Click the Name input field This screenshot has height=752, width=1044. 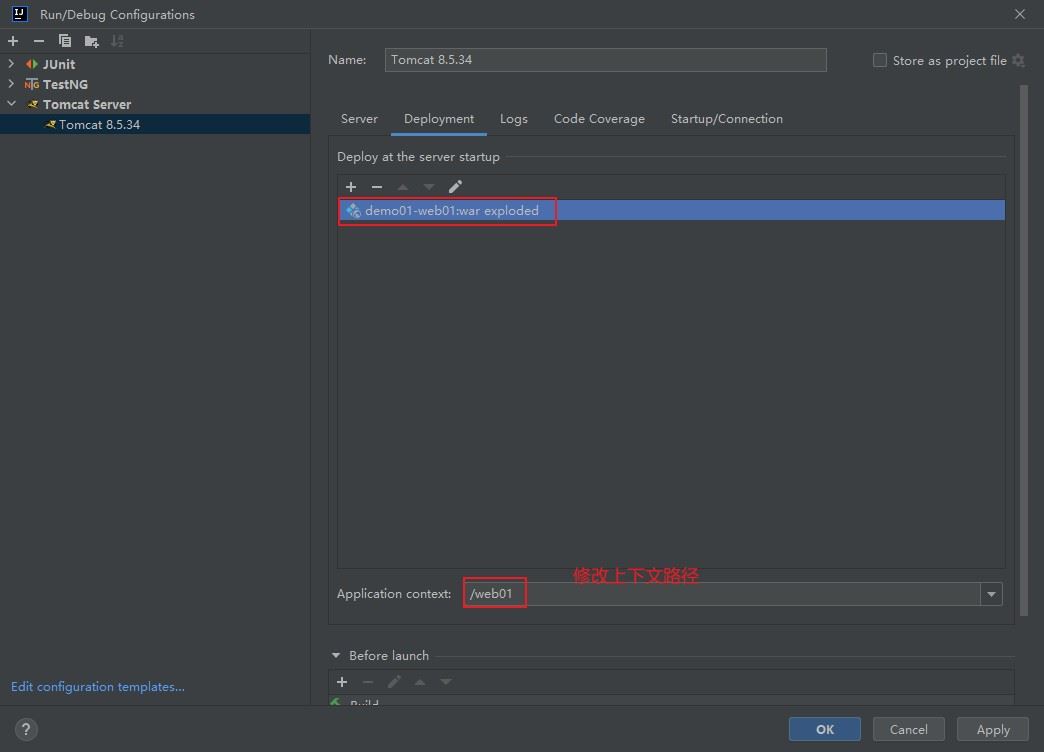605,60
